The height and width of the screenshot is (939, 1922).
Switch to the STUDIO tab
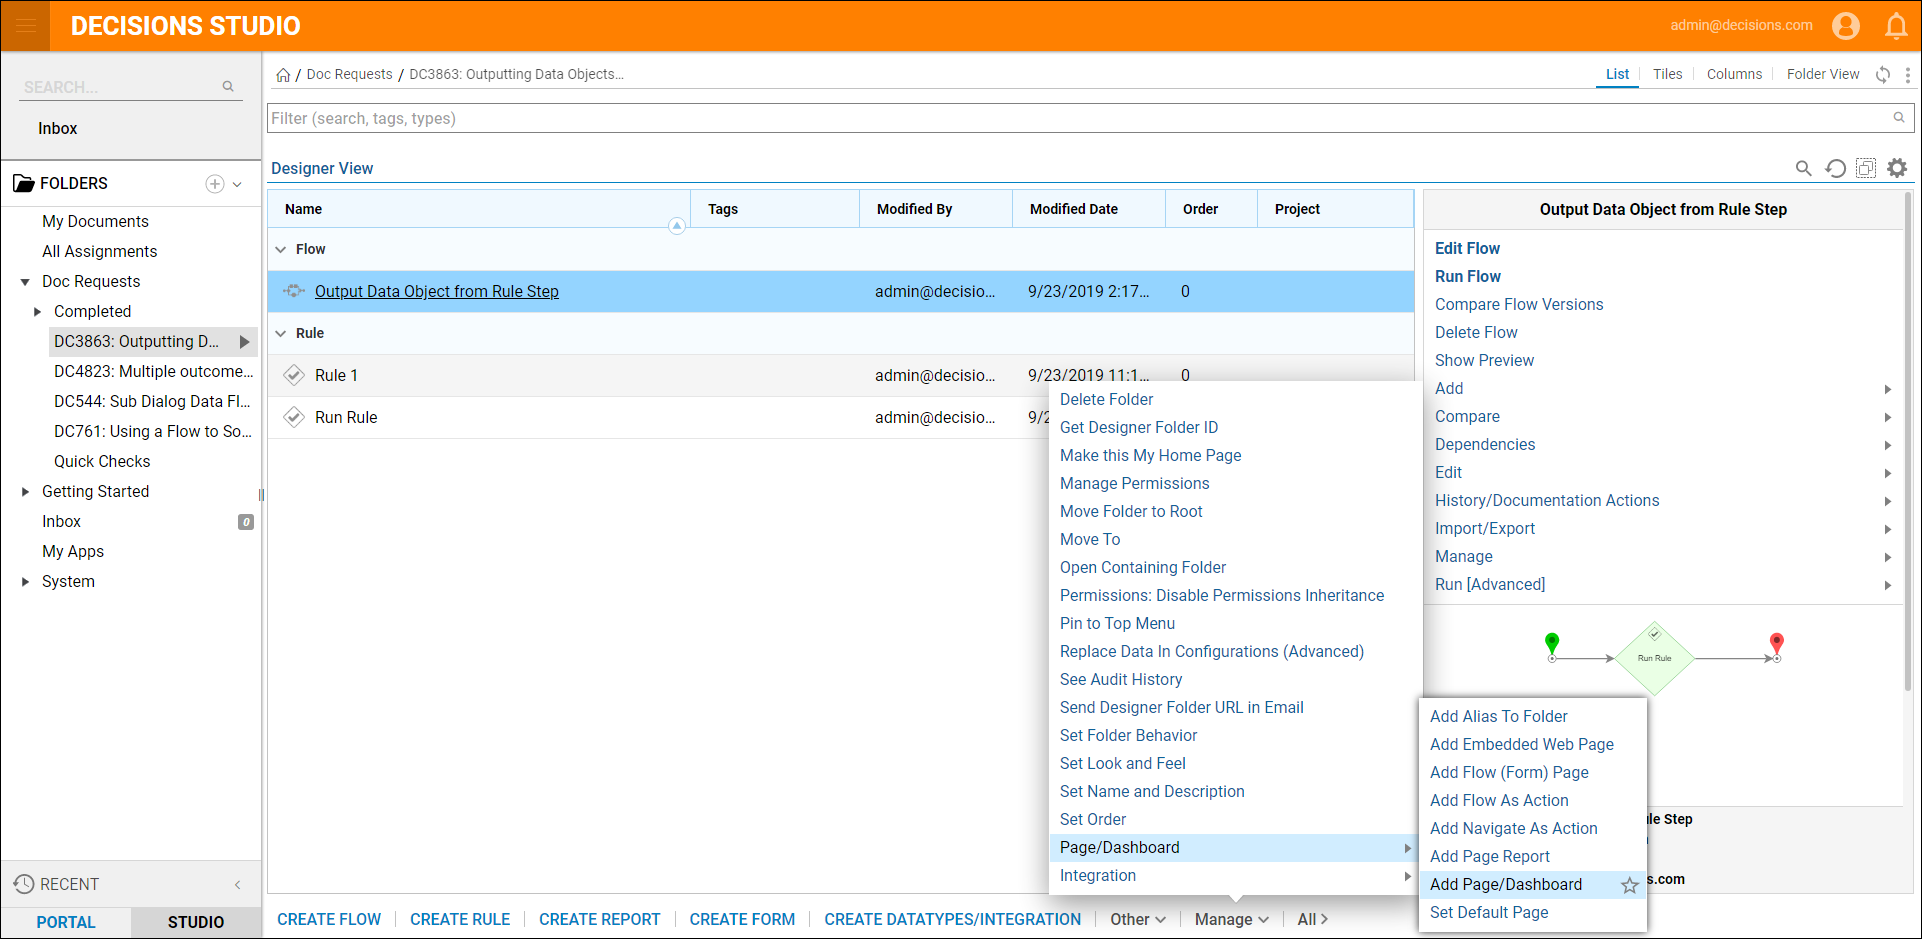click(196, 922)
